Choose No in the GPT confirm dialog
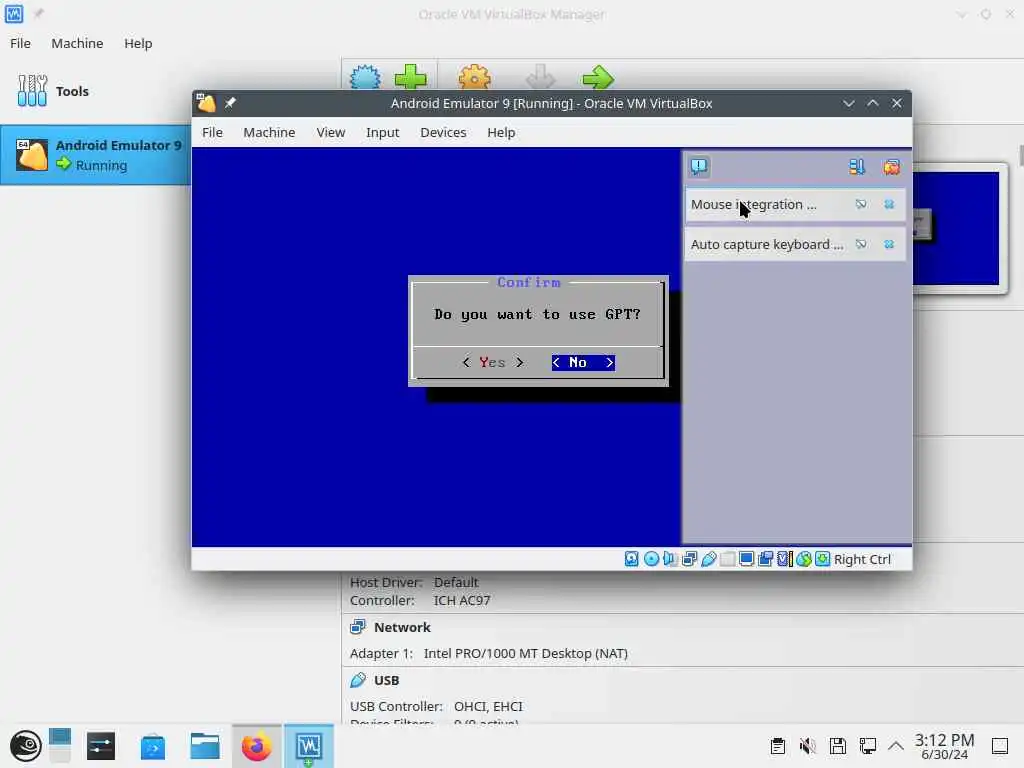The height and width of the screenshot is (768, 1024). tap(583, 362)
